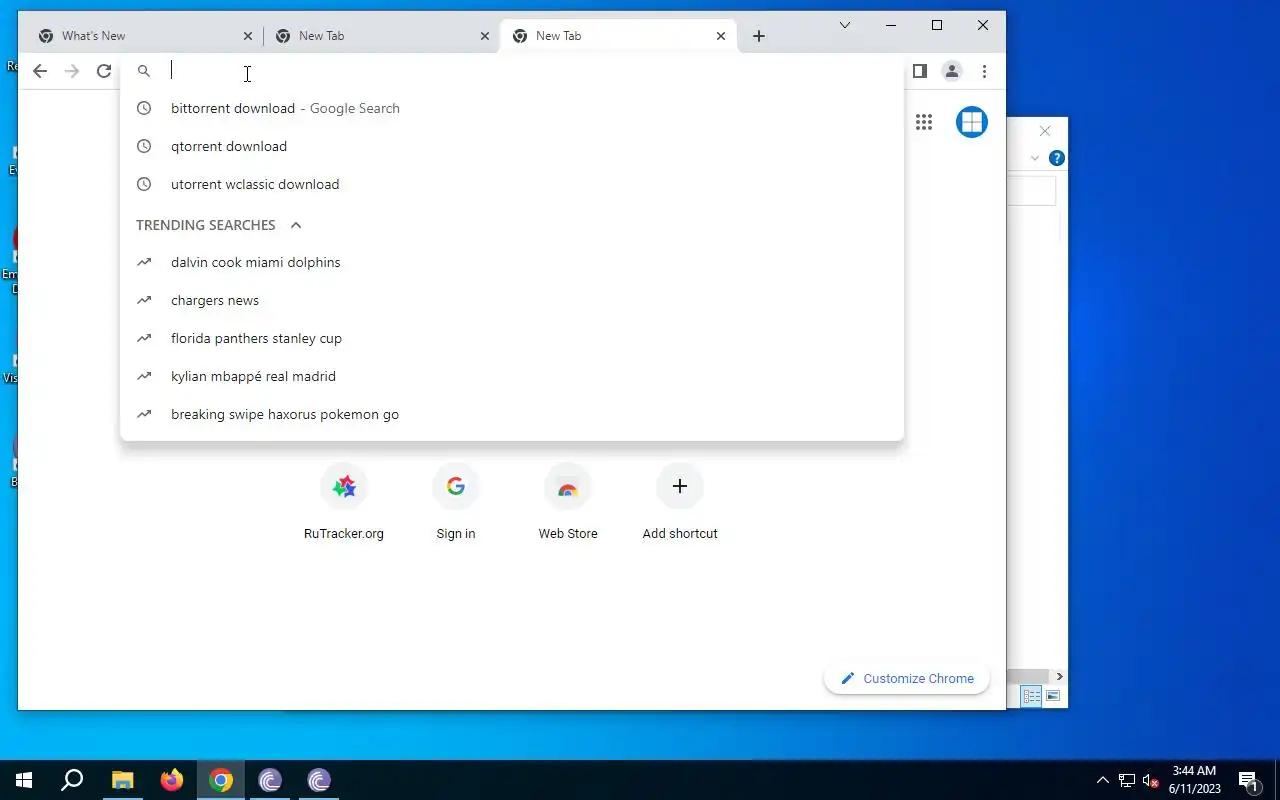Open the second BitTorrent taskbar icon
1280x800 pixels.
pyautogui.click(x=319, y=780)
